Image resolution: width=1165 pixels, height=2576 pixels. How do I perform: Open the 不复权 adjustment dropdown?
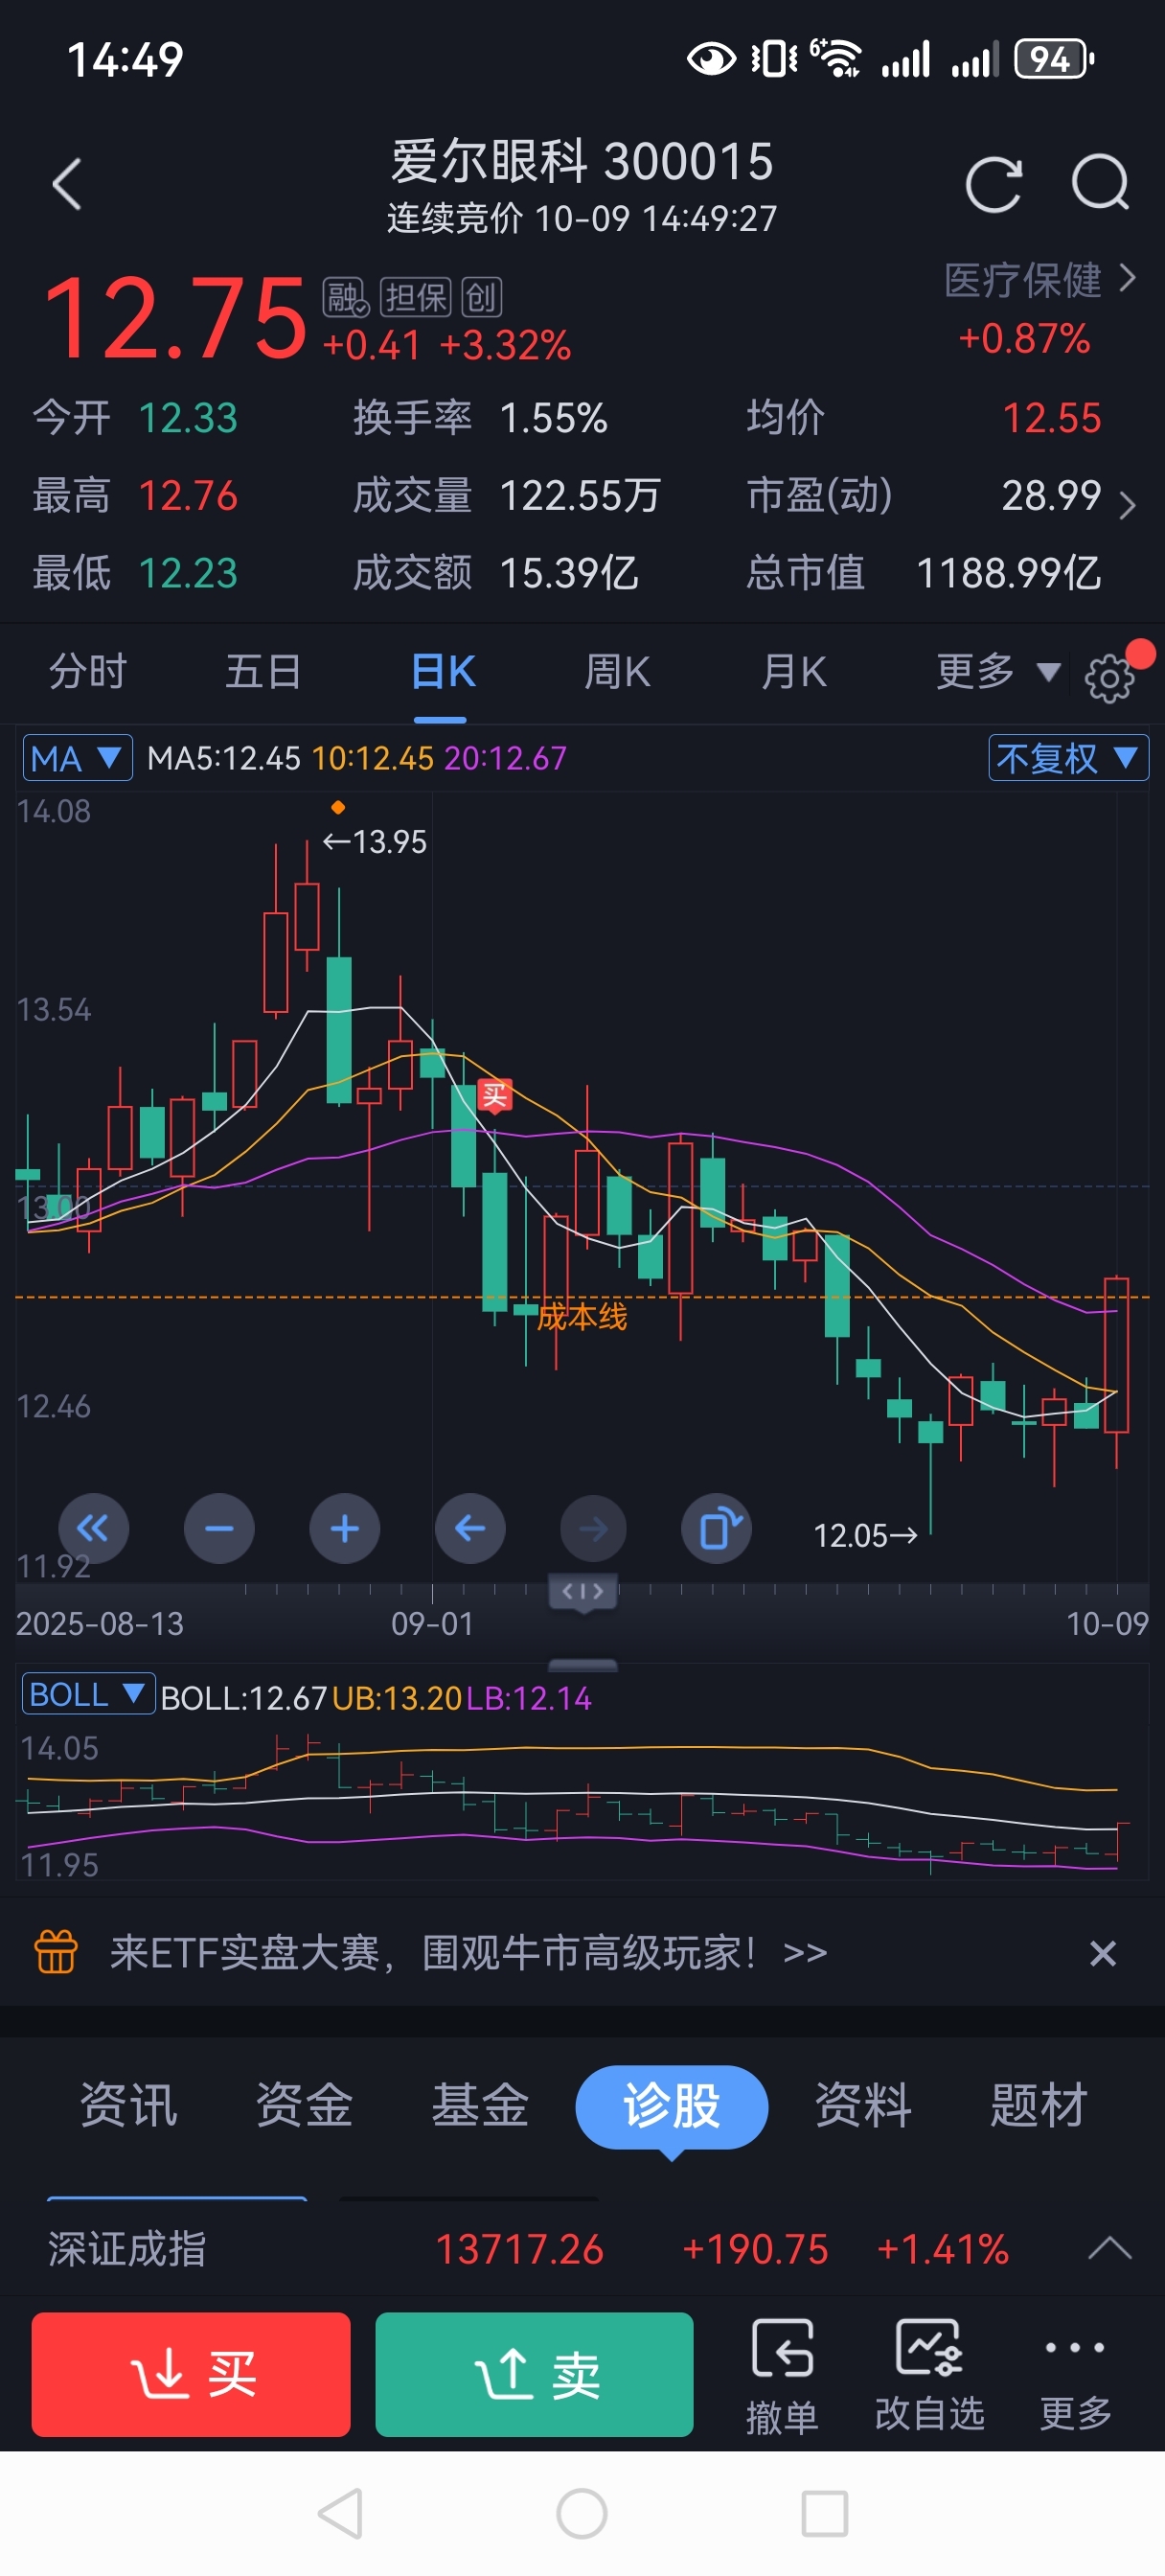[1068, 758]
